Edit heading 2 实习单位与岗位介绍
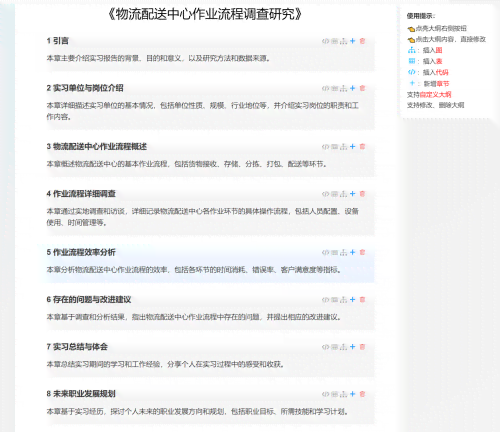The image size is (500, 432). 85,88
